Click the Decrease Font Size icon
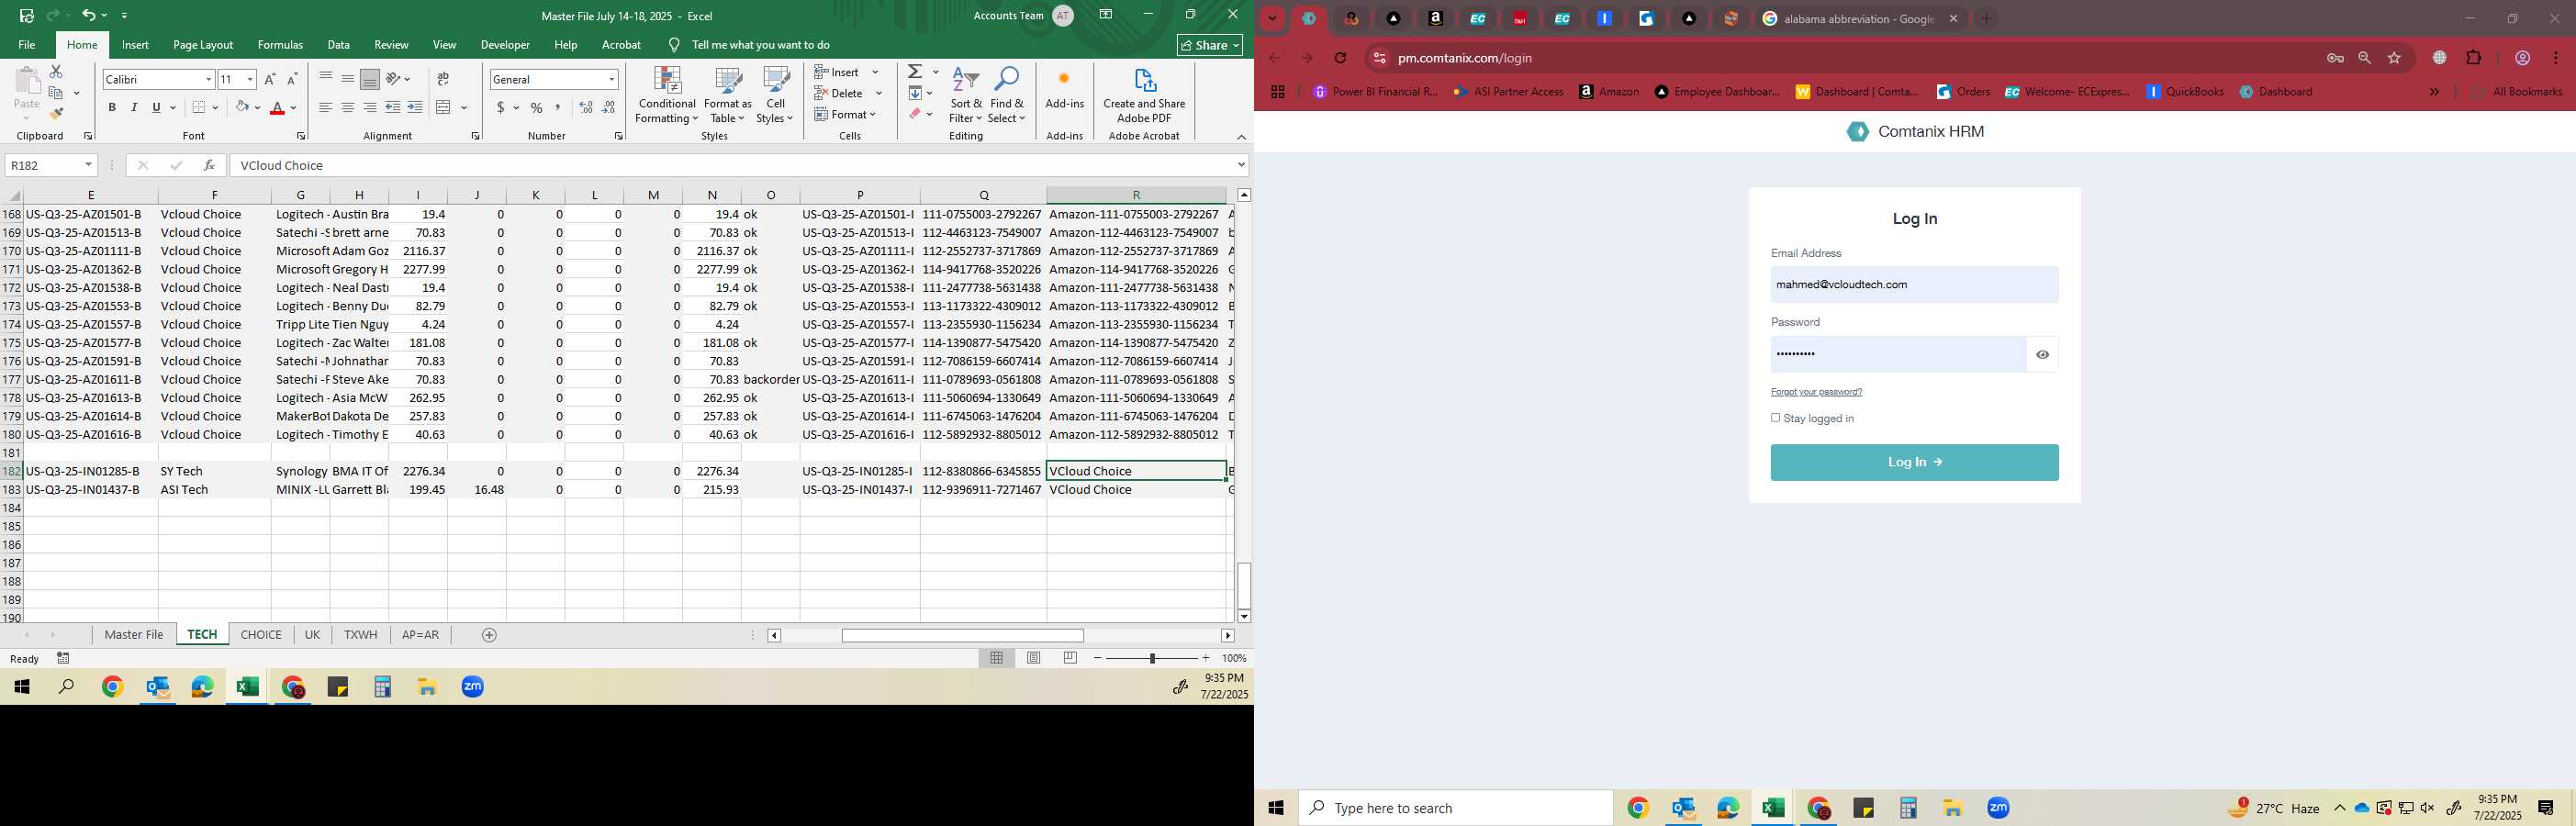The image size is (2576, 826). click(292, 79)
